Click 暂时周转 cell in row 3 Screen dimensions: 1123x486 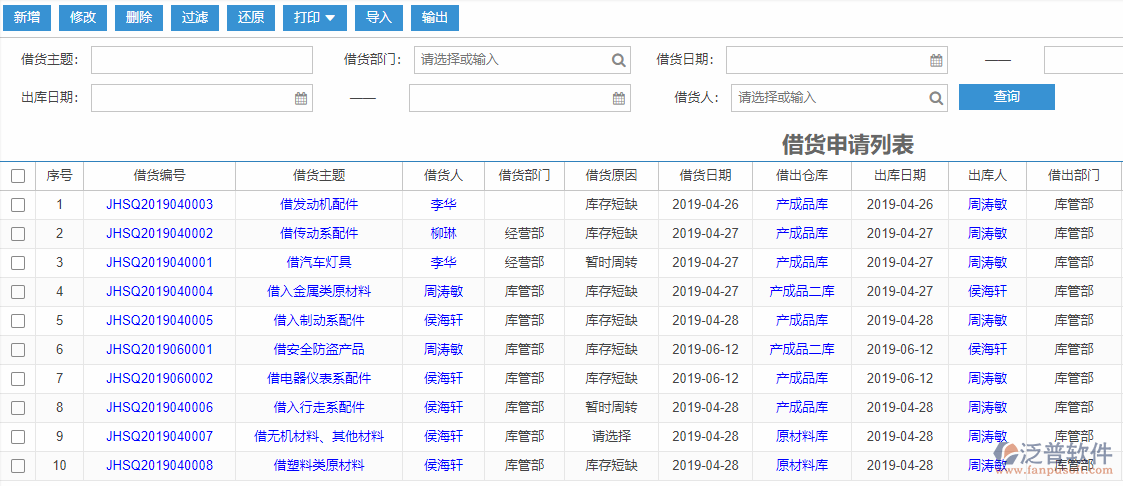pos(612,263)
